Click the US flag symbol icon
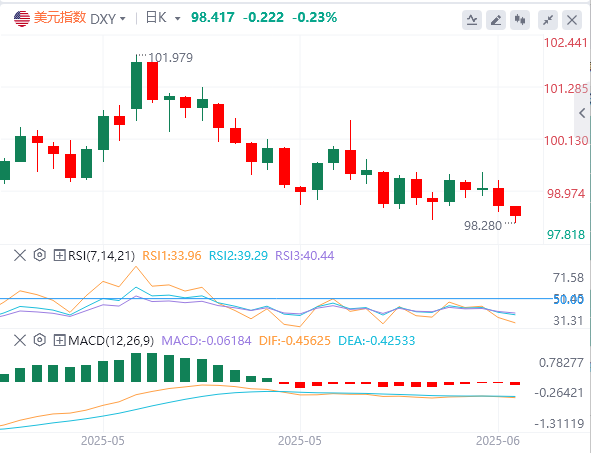Screen dimensions: 591x453 [22, 18]
